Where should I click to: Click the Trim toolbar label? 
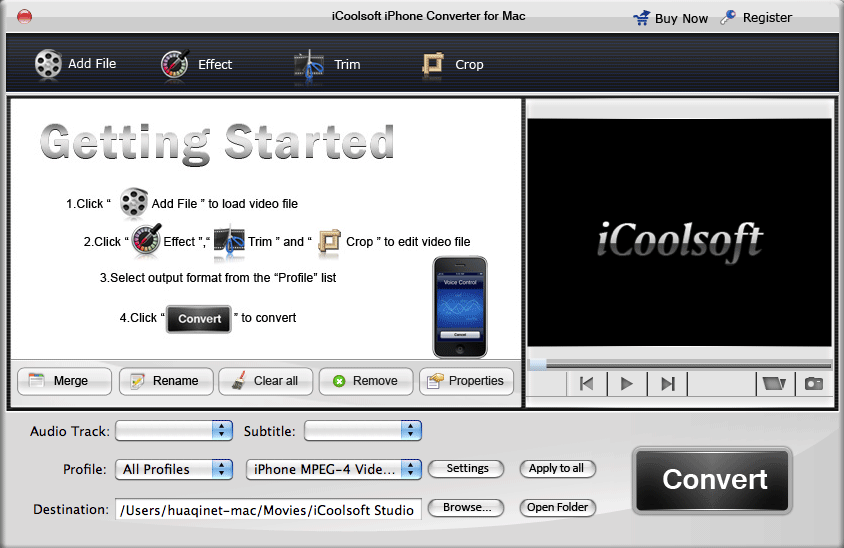347,65
